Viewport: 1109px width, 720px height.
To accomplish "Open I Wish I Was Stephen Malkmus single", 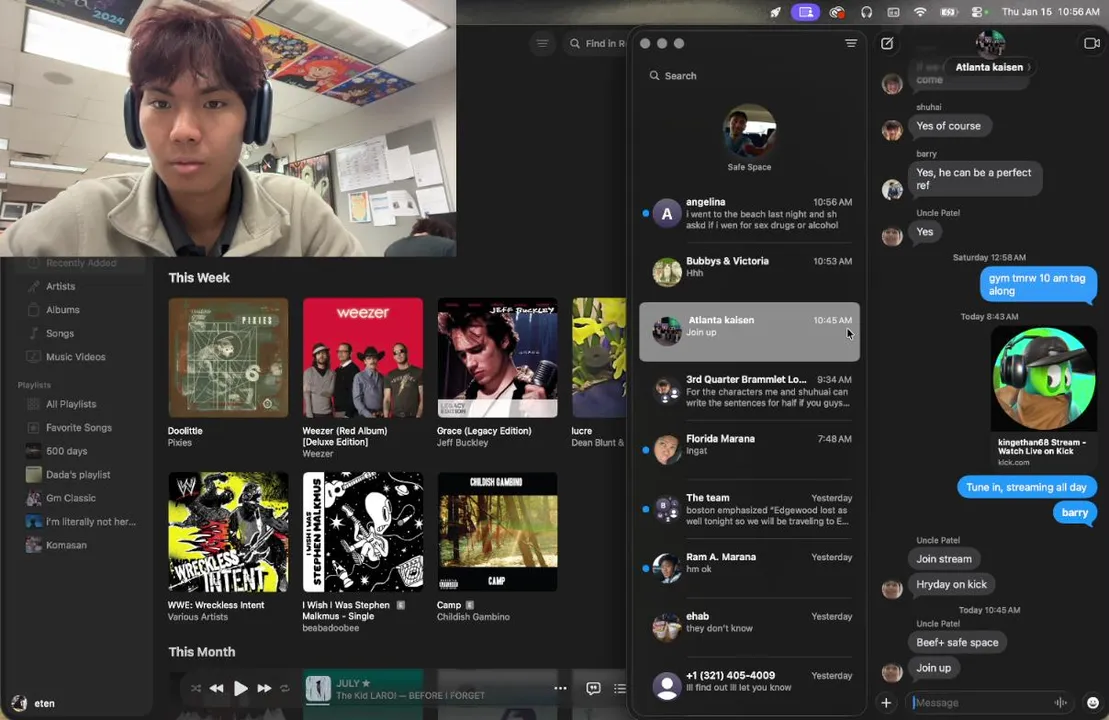I will (x=363, y=532).
